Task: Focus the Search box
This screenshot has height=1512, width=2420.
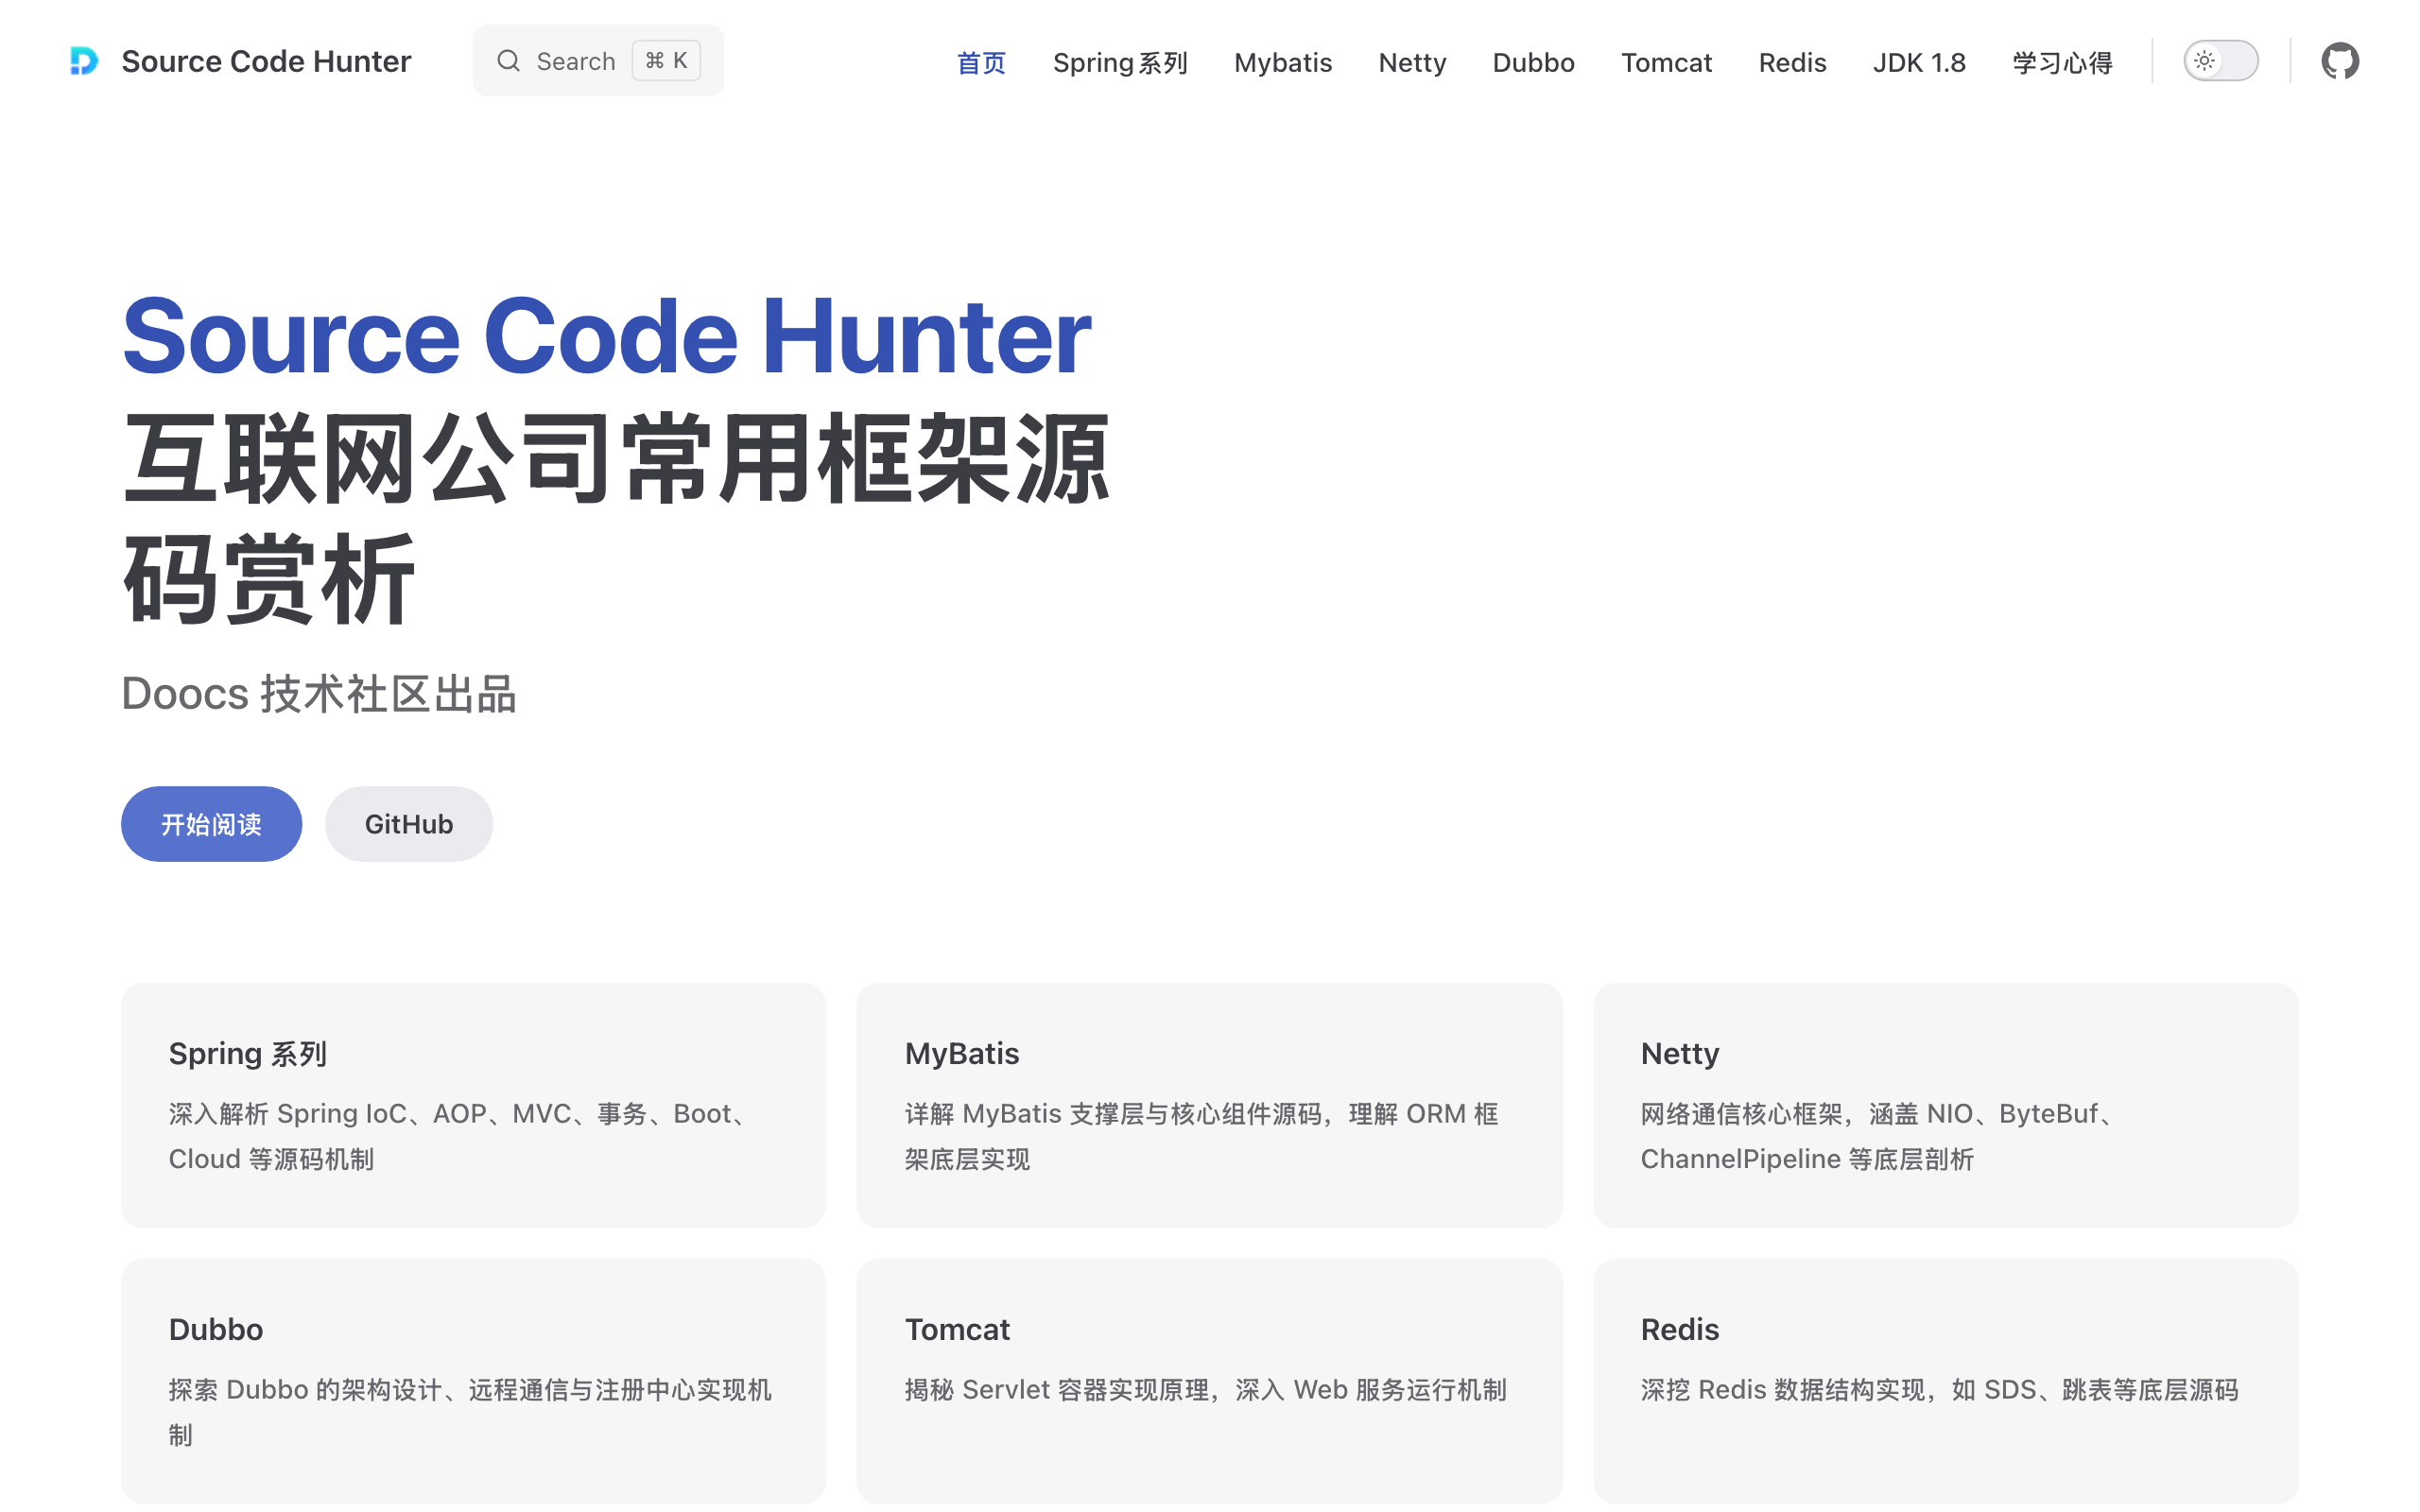Action: point(598,61)
